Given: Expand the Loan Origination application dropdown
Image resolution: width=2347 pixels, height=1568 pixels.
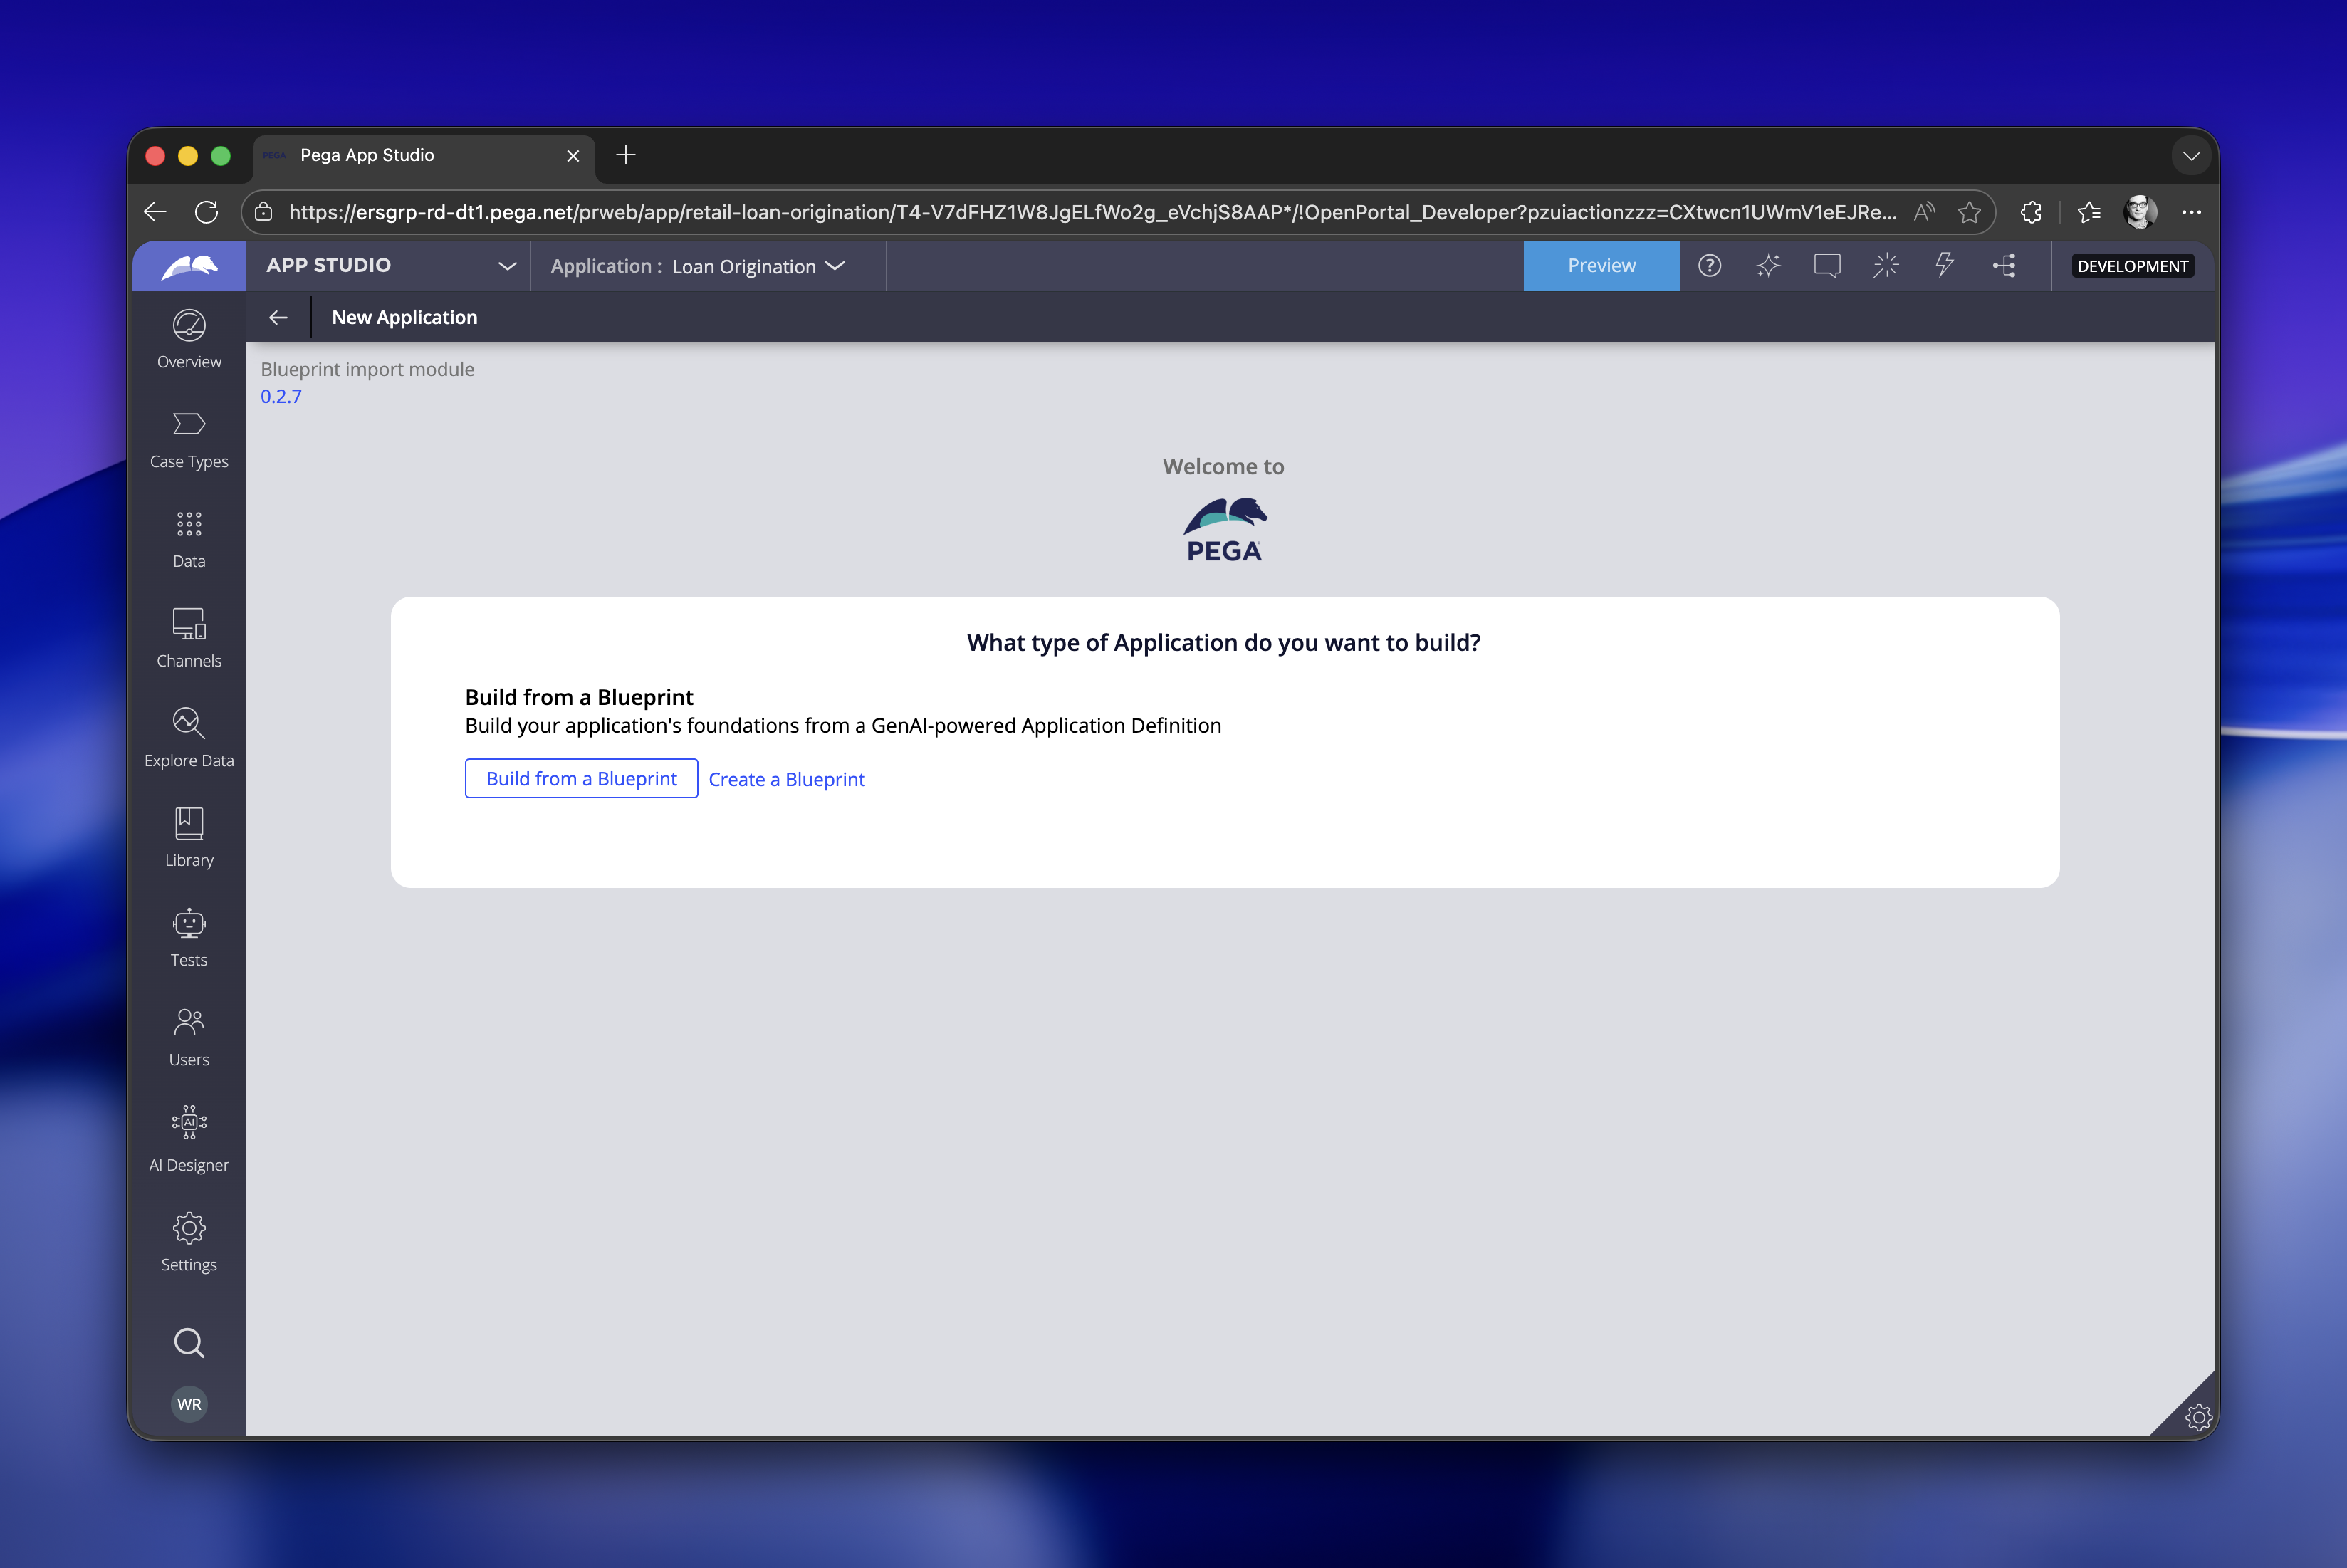Looking at the screenshot, I should point(836,266).
